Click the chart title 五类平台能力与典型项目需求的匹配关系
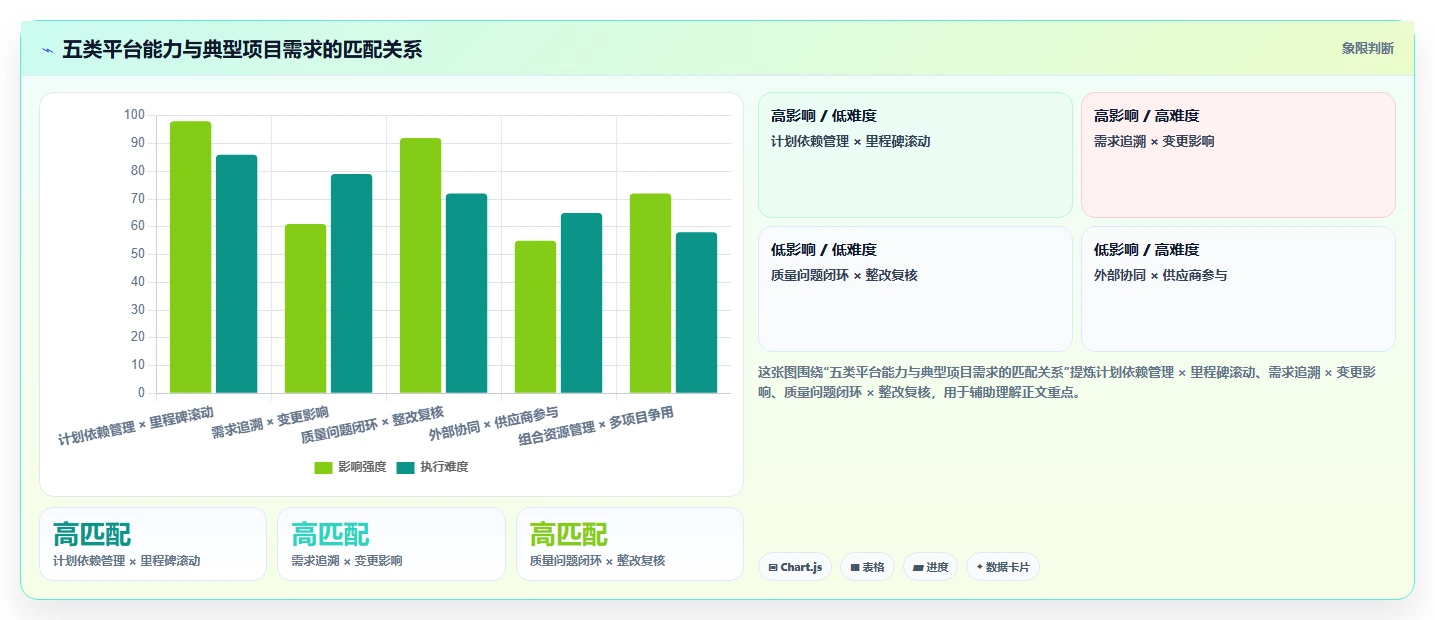The image size is (1435, 620). (242, 49)
